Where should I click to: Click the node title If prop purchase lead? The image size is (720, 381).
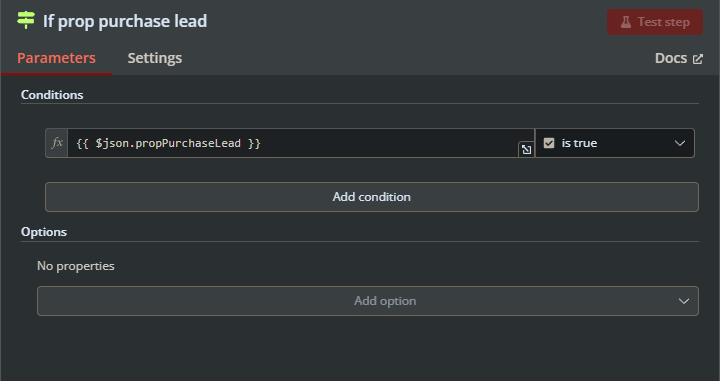[x=125, y=22]
